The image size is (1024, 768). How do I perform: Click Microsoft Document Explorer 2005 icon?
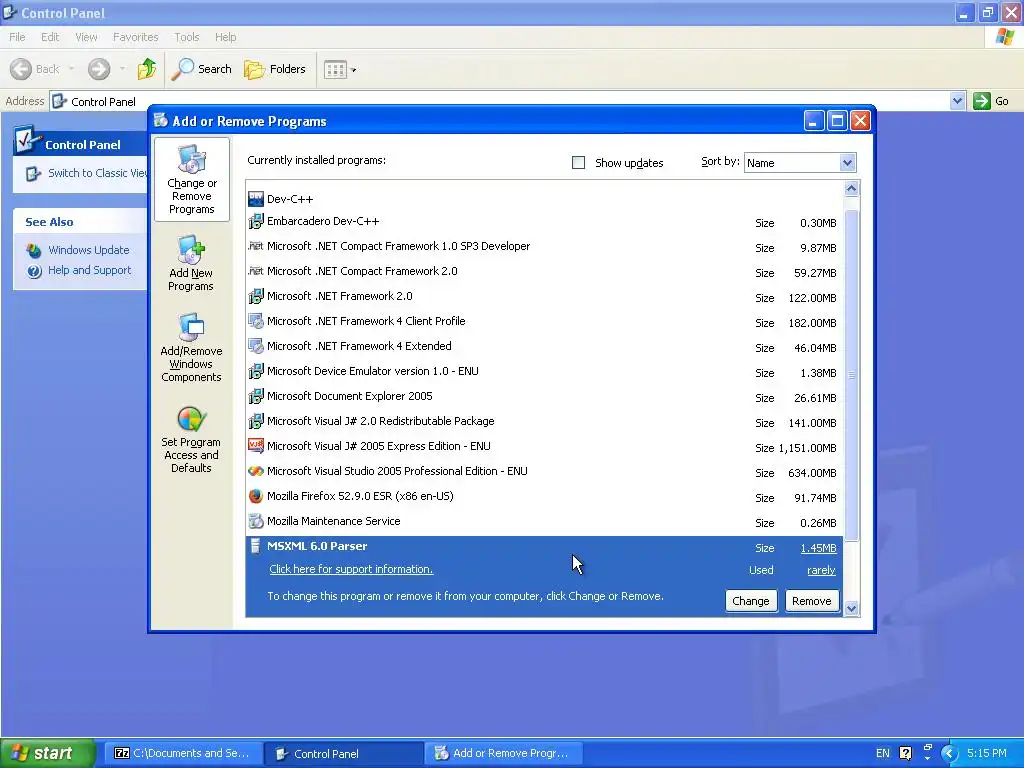coord(256,396)
